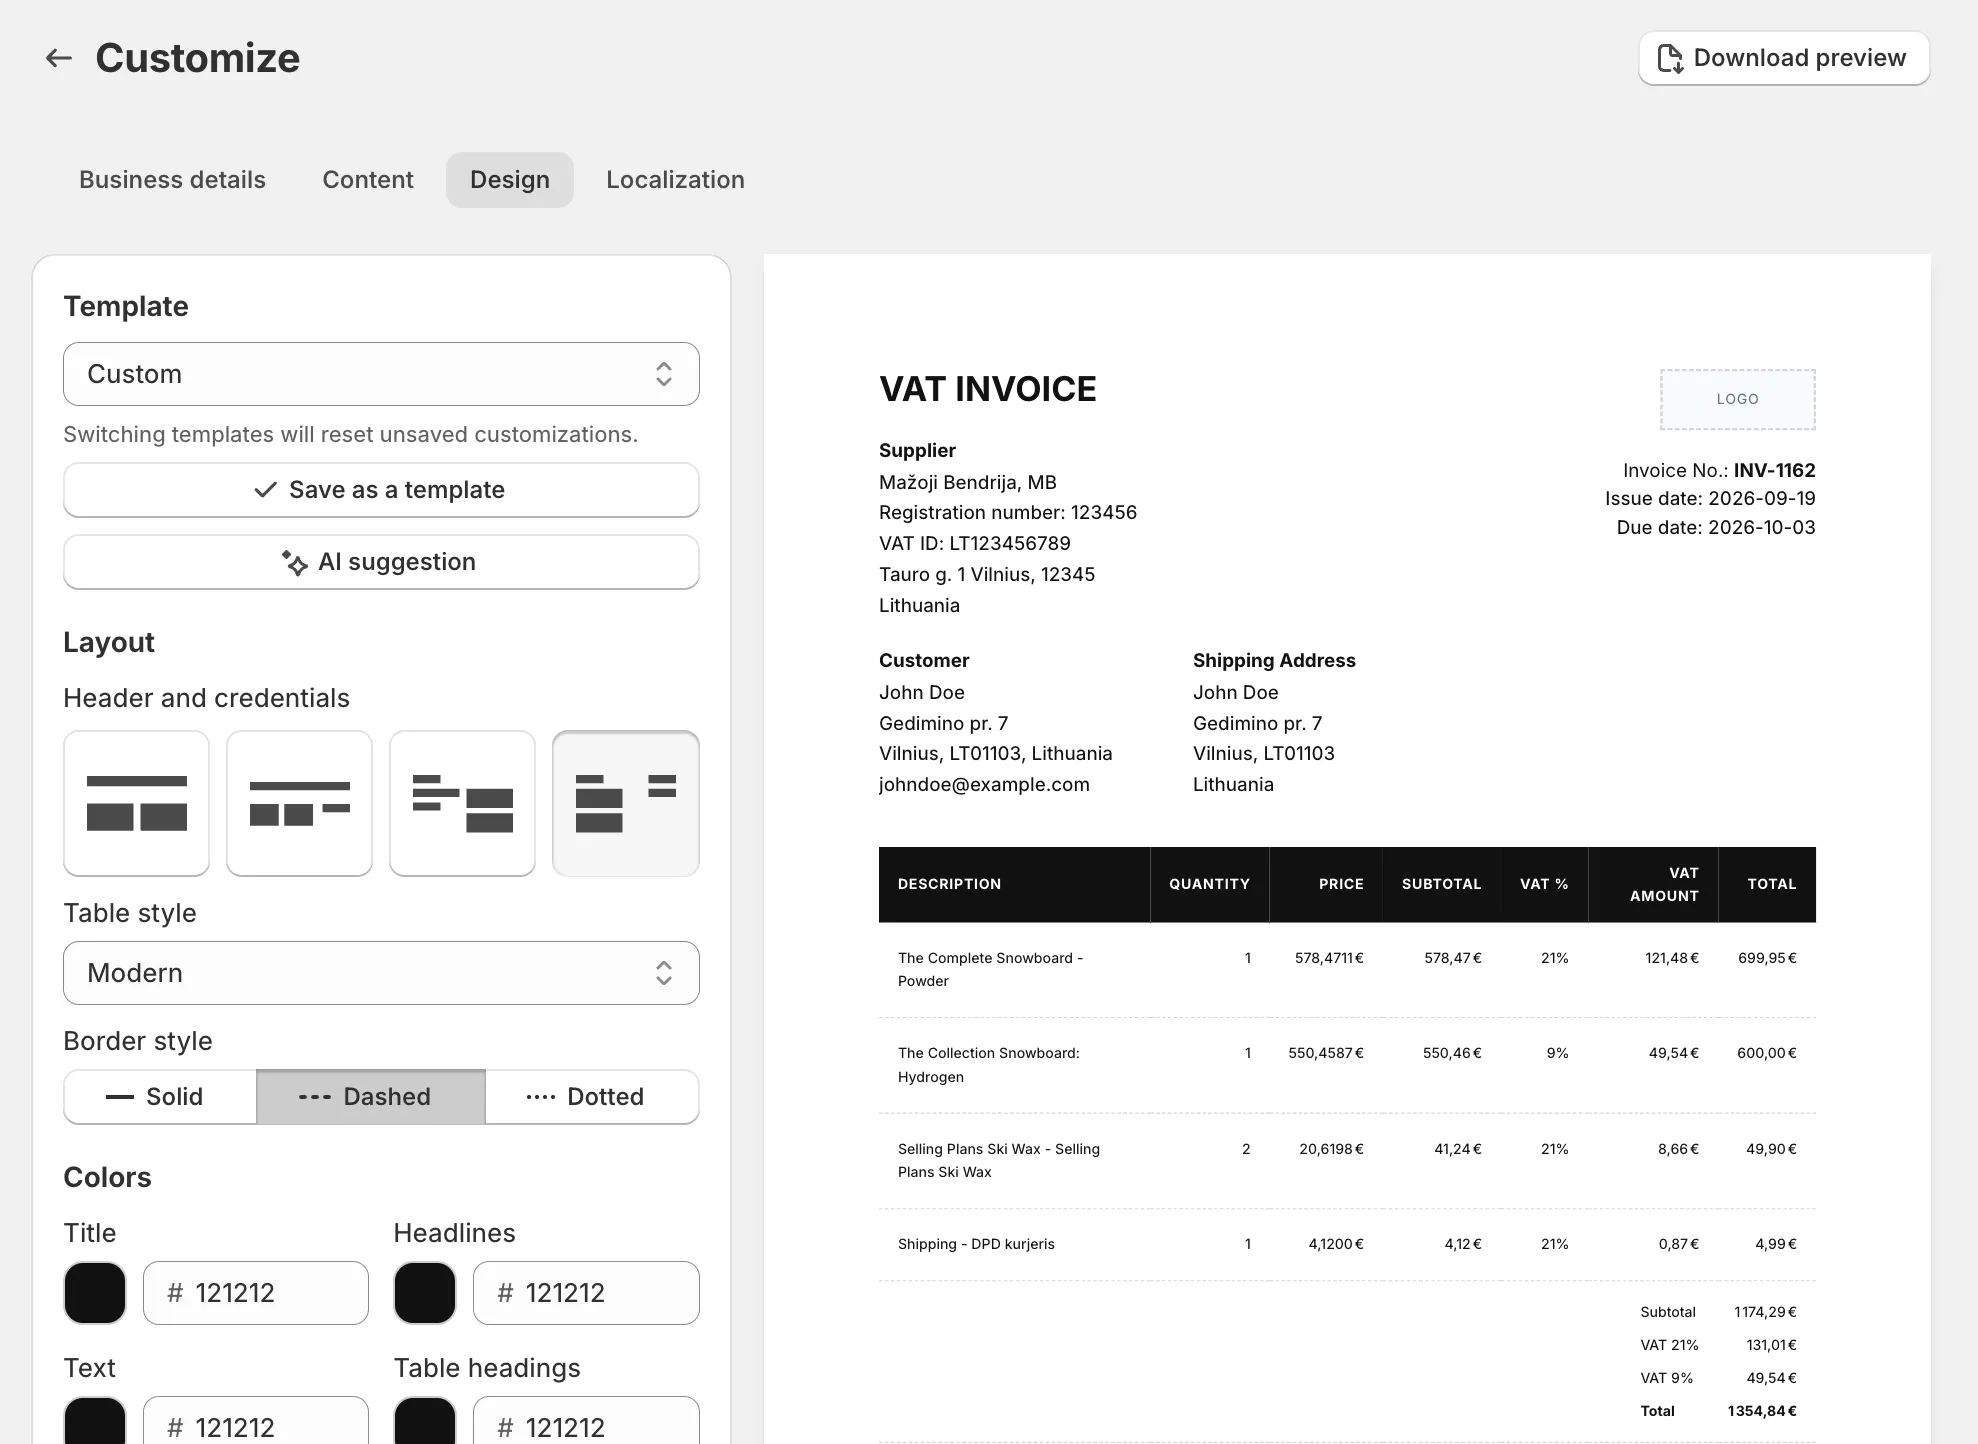The width and height of the screenshot is (1978, 1444).
Task: Open the Text color swatch
Action: [x=95, y=1421]
